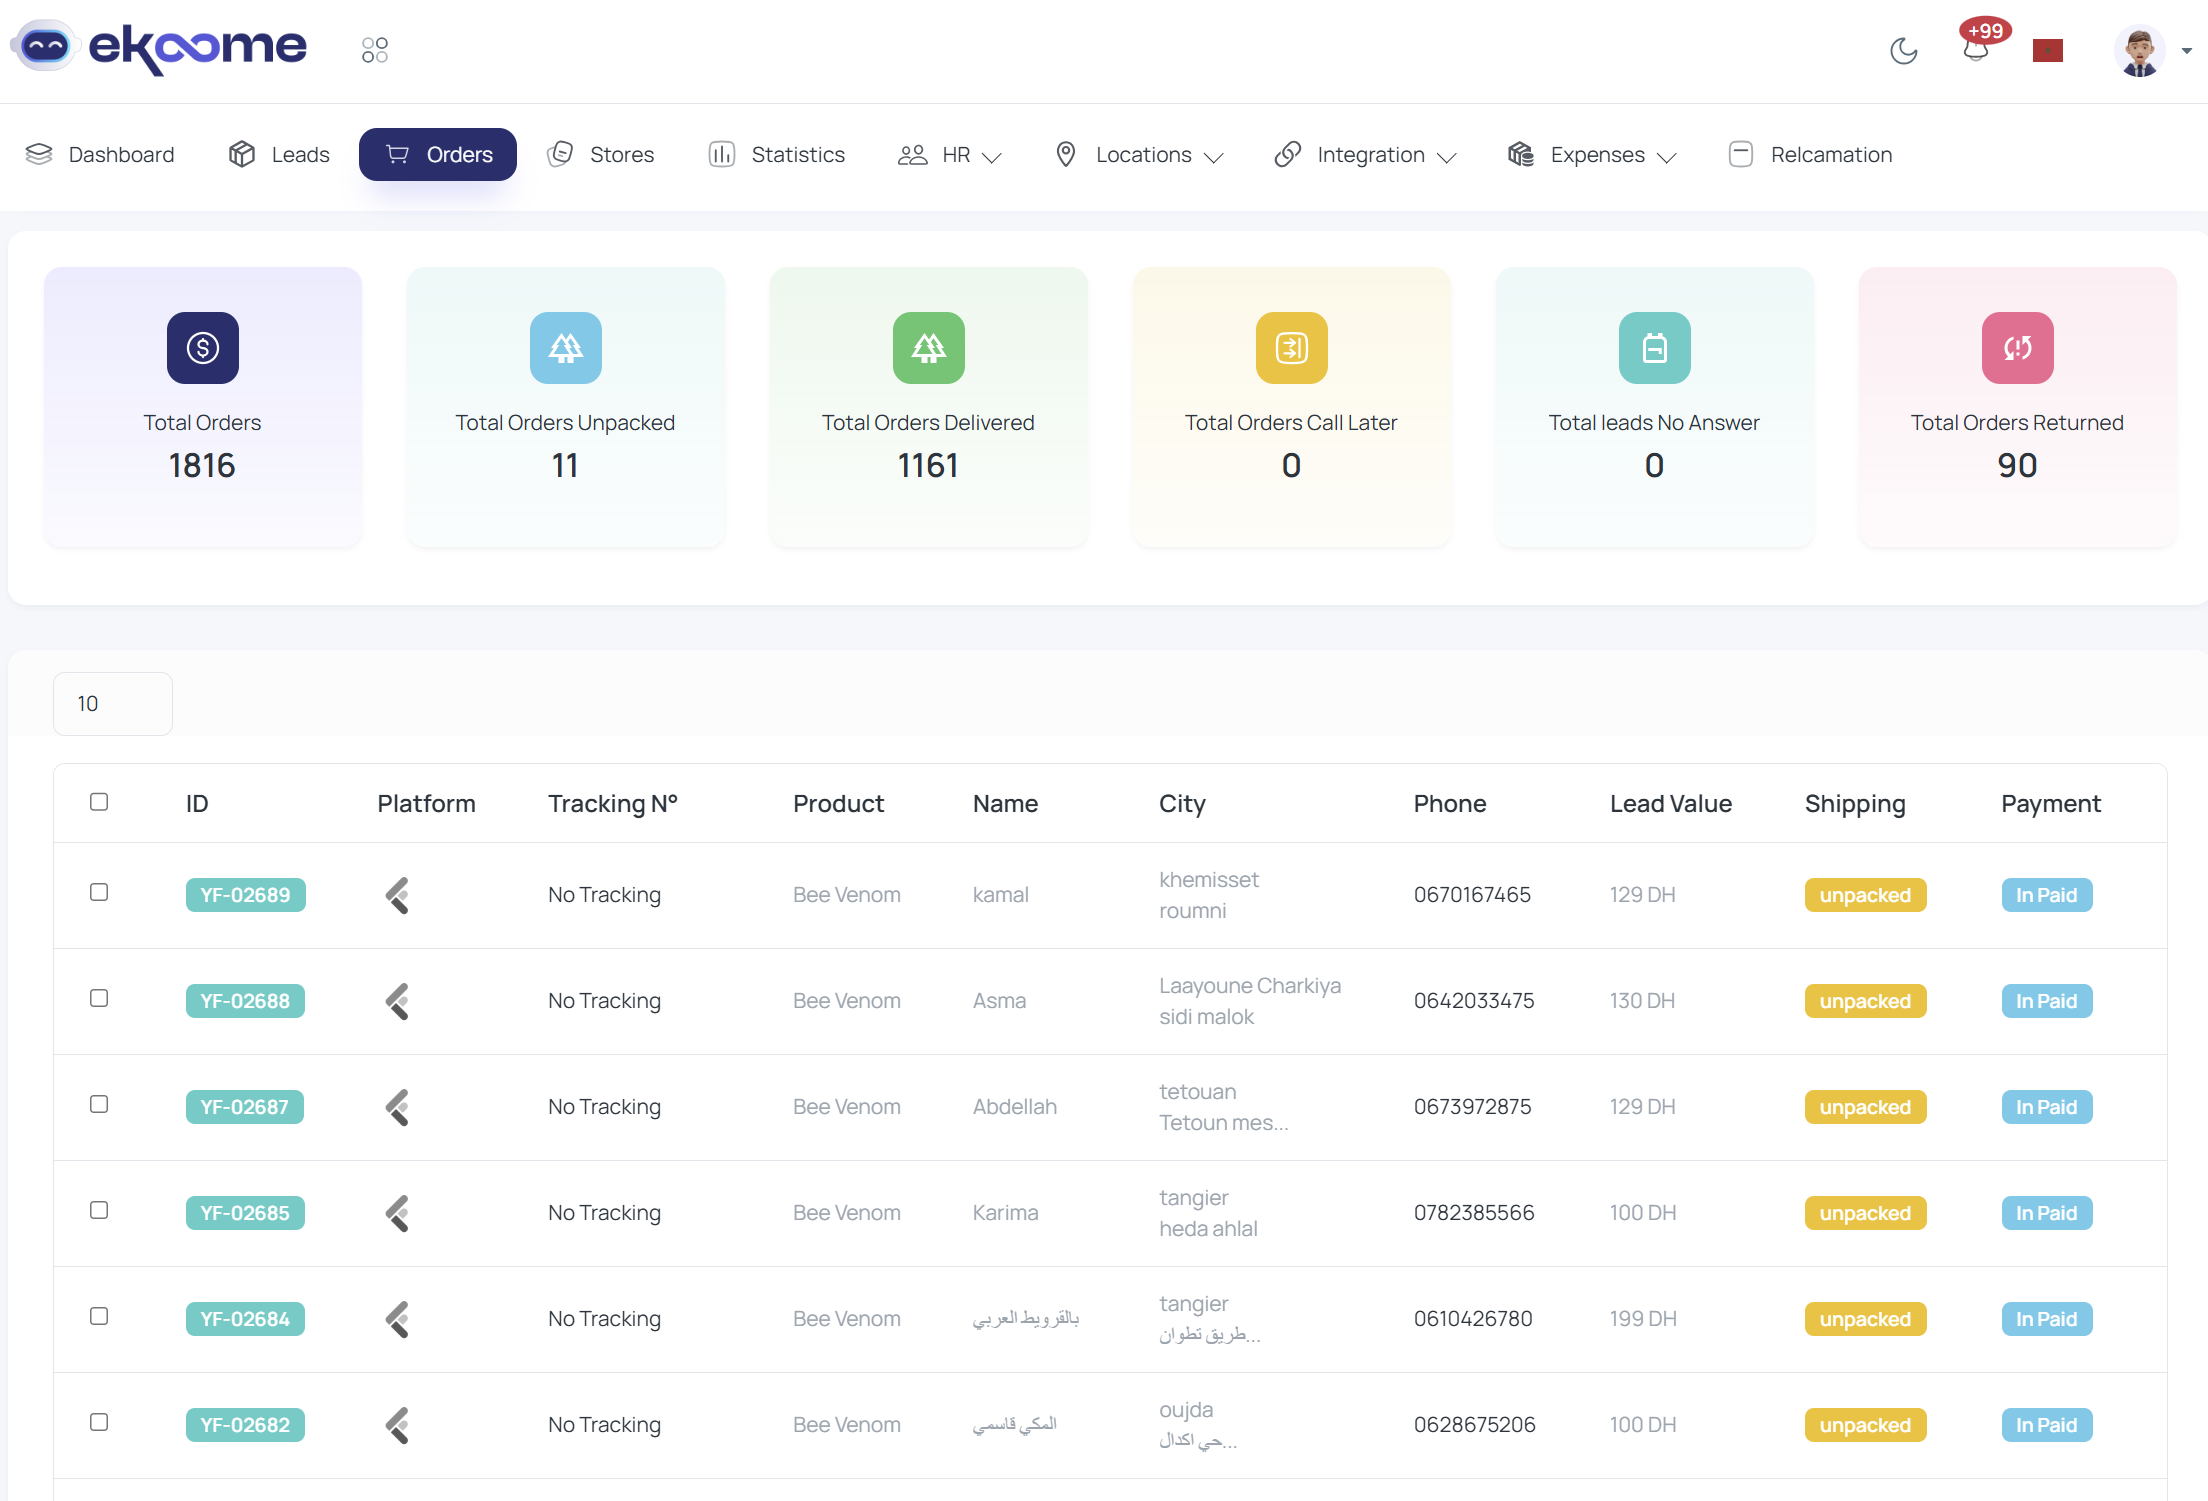2208x1501 pixels.
Task: Click the Total Orders Returned pink icon
Action: click(2017, 348)
